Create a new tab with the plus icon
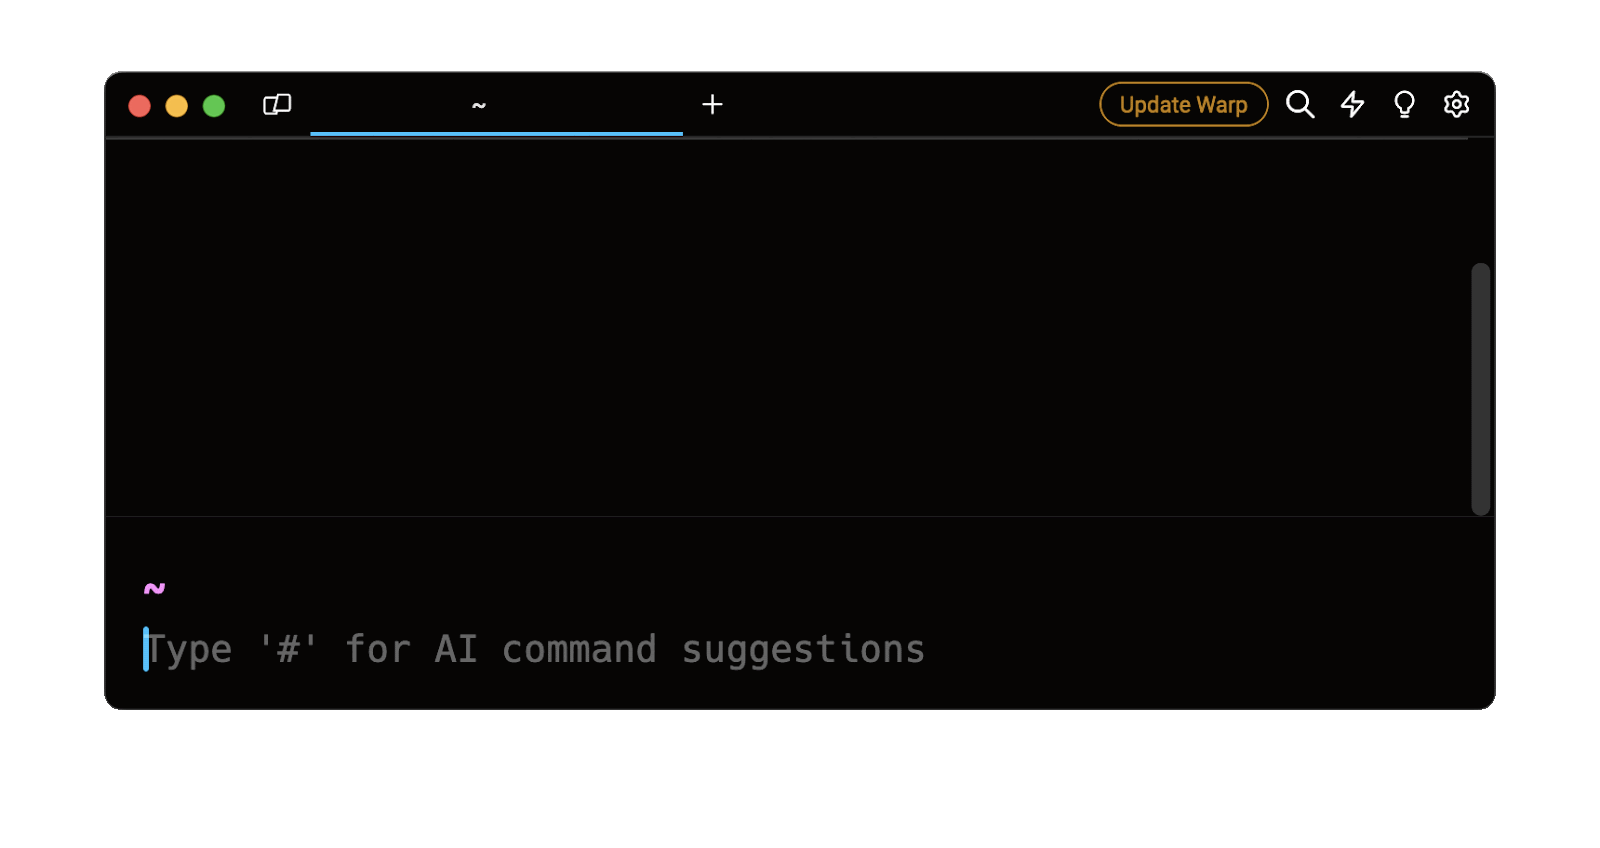Image resolution: width=1600 pixels, height=848 pixels. [713, 104]
